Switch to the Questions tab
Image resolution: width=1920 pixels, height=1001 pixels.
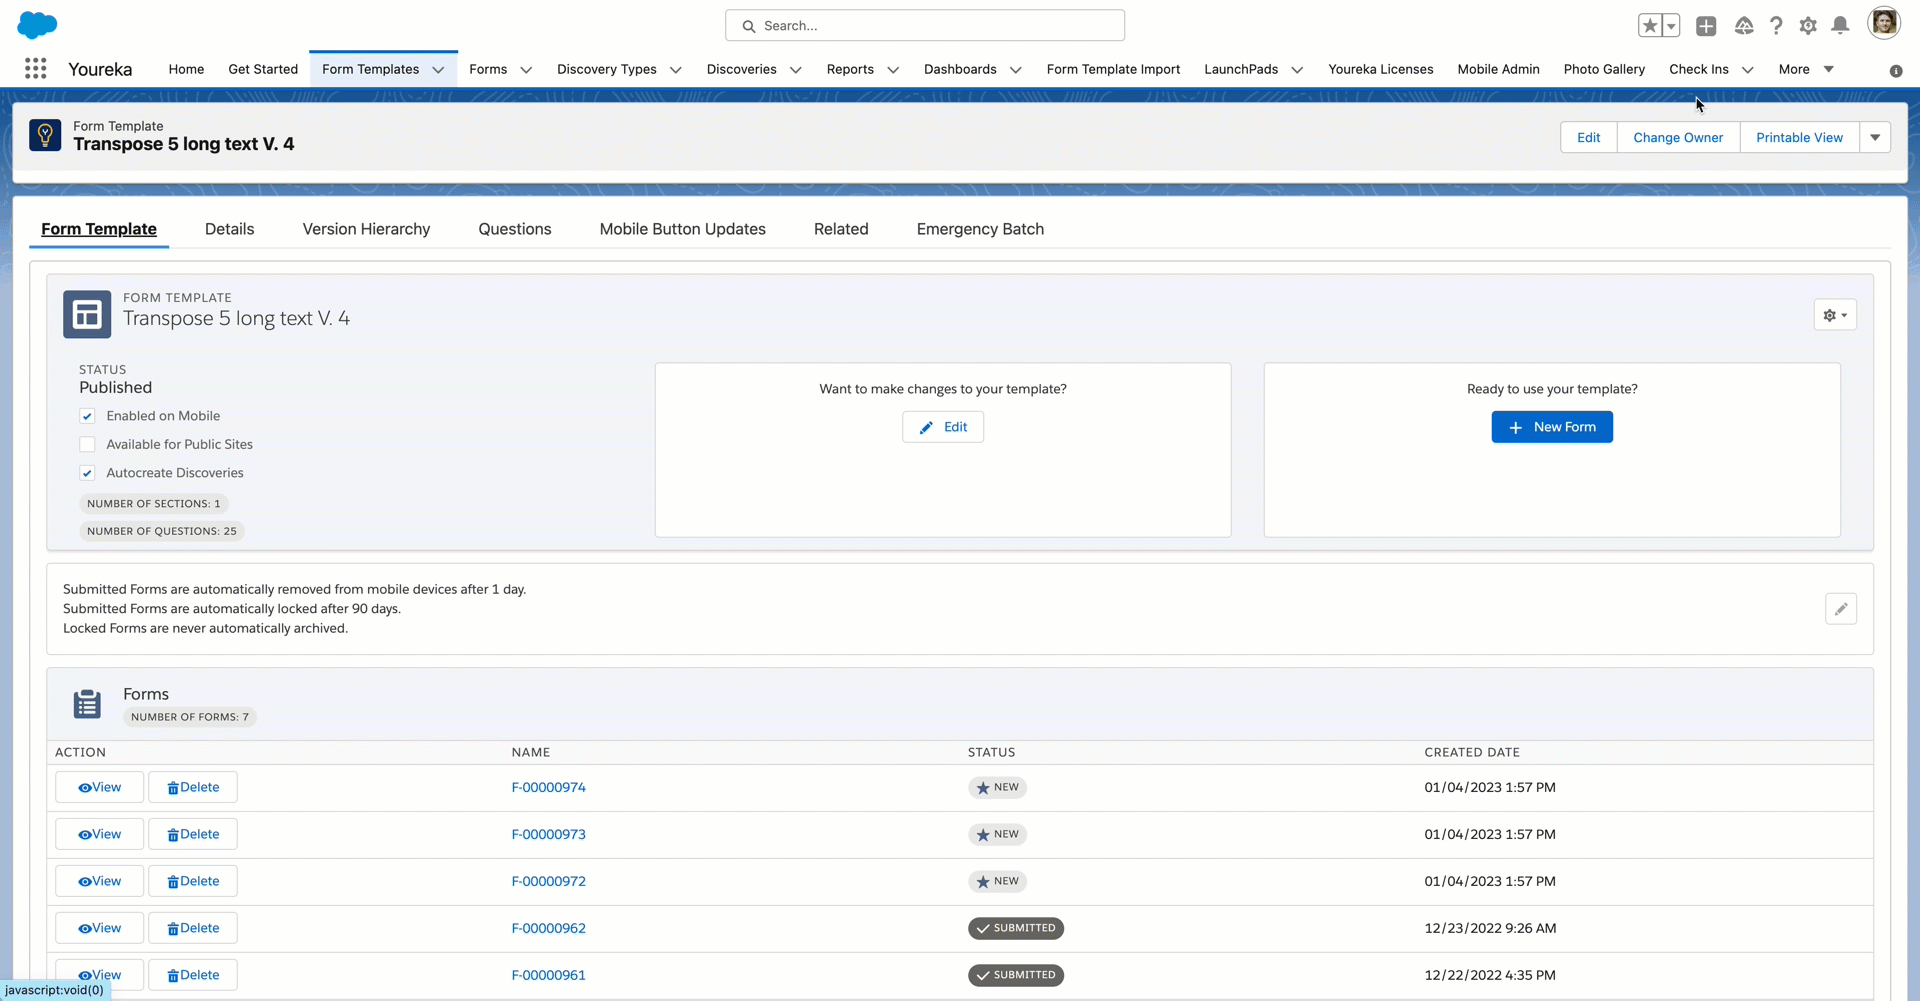tap(514, 229)
